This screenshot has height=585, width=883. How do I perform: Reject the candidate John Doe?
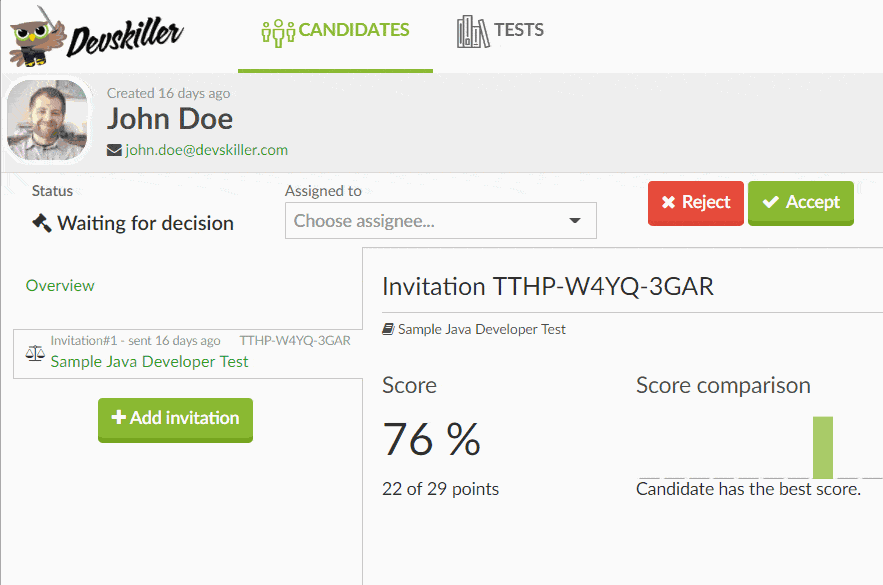[695, 203]
